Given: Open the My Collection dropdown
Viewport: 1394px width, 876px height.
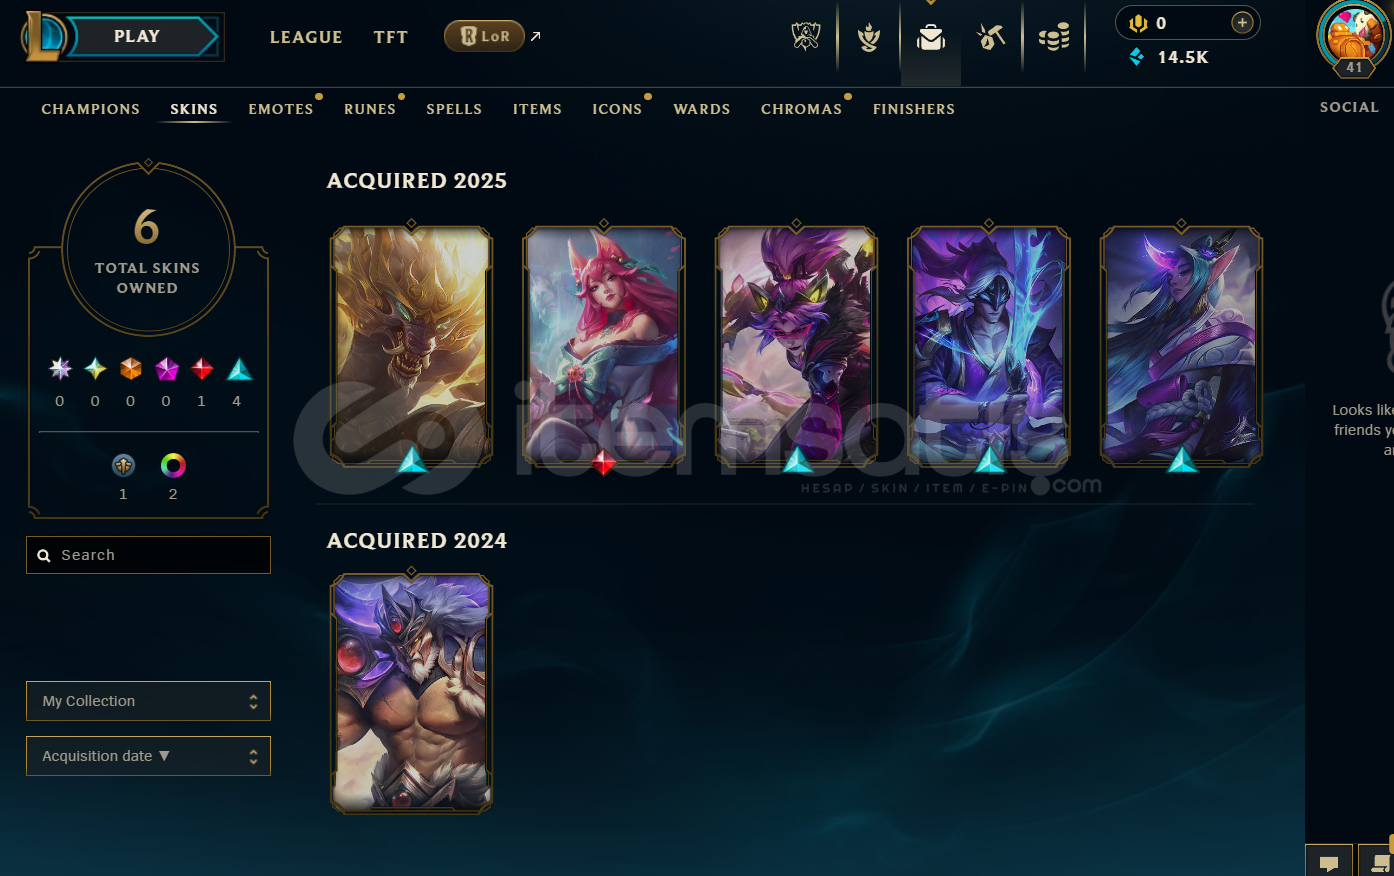Looking at the screenshot, I should point(148,701).
